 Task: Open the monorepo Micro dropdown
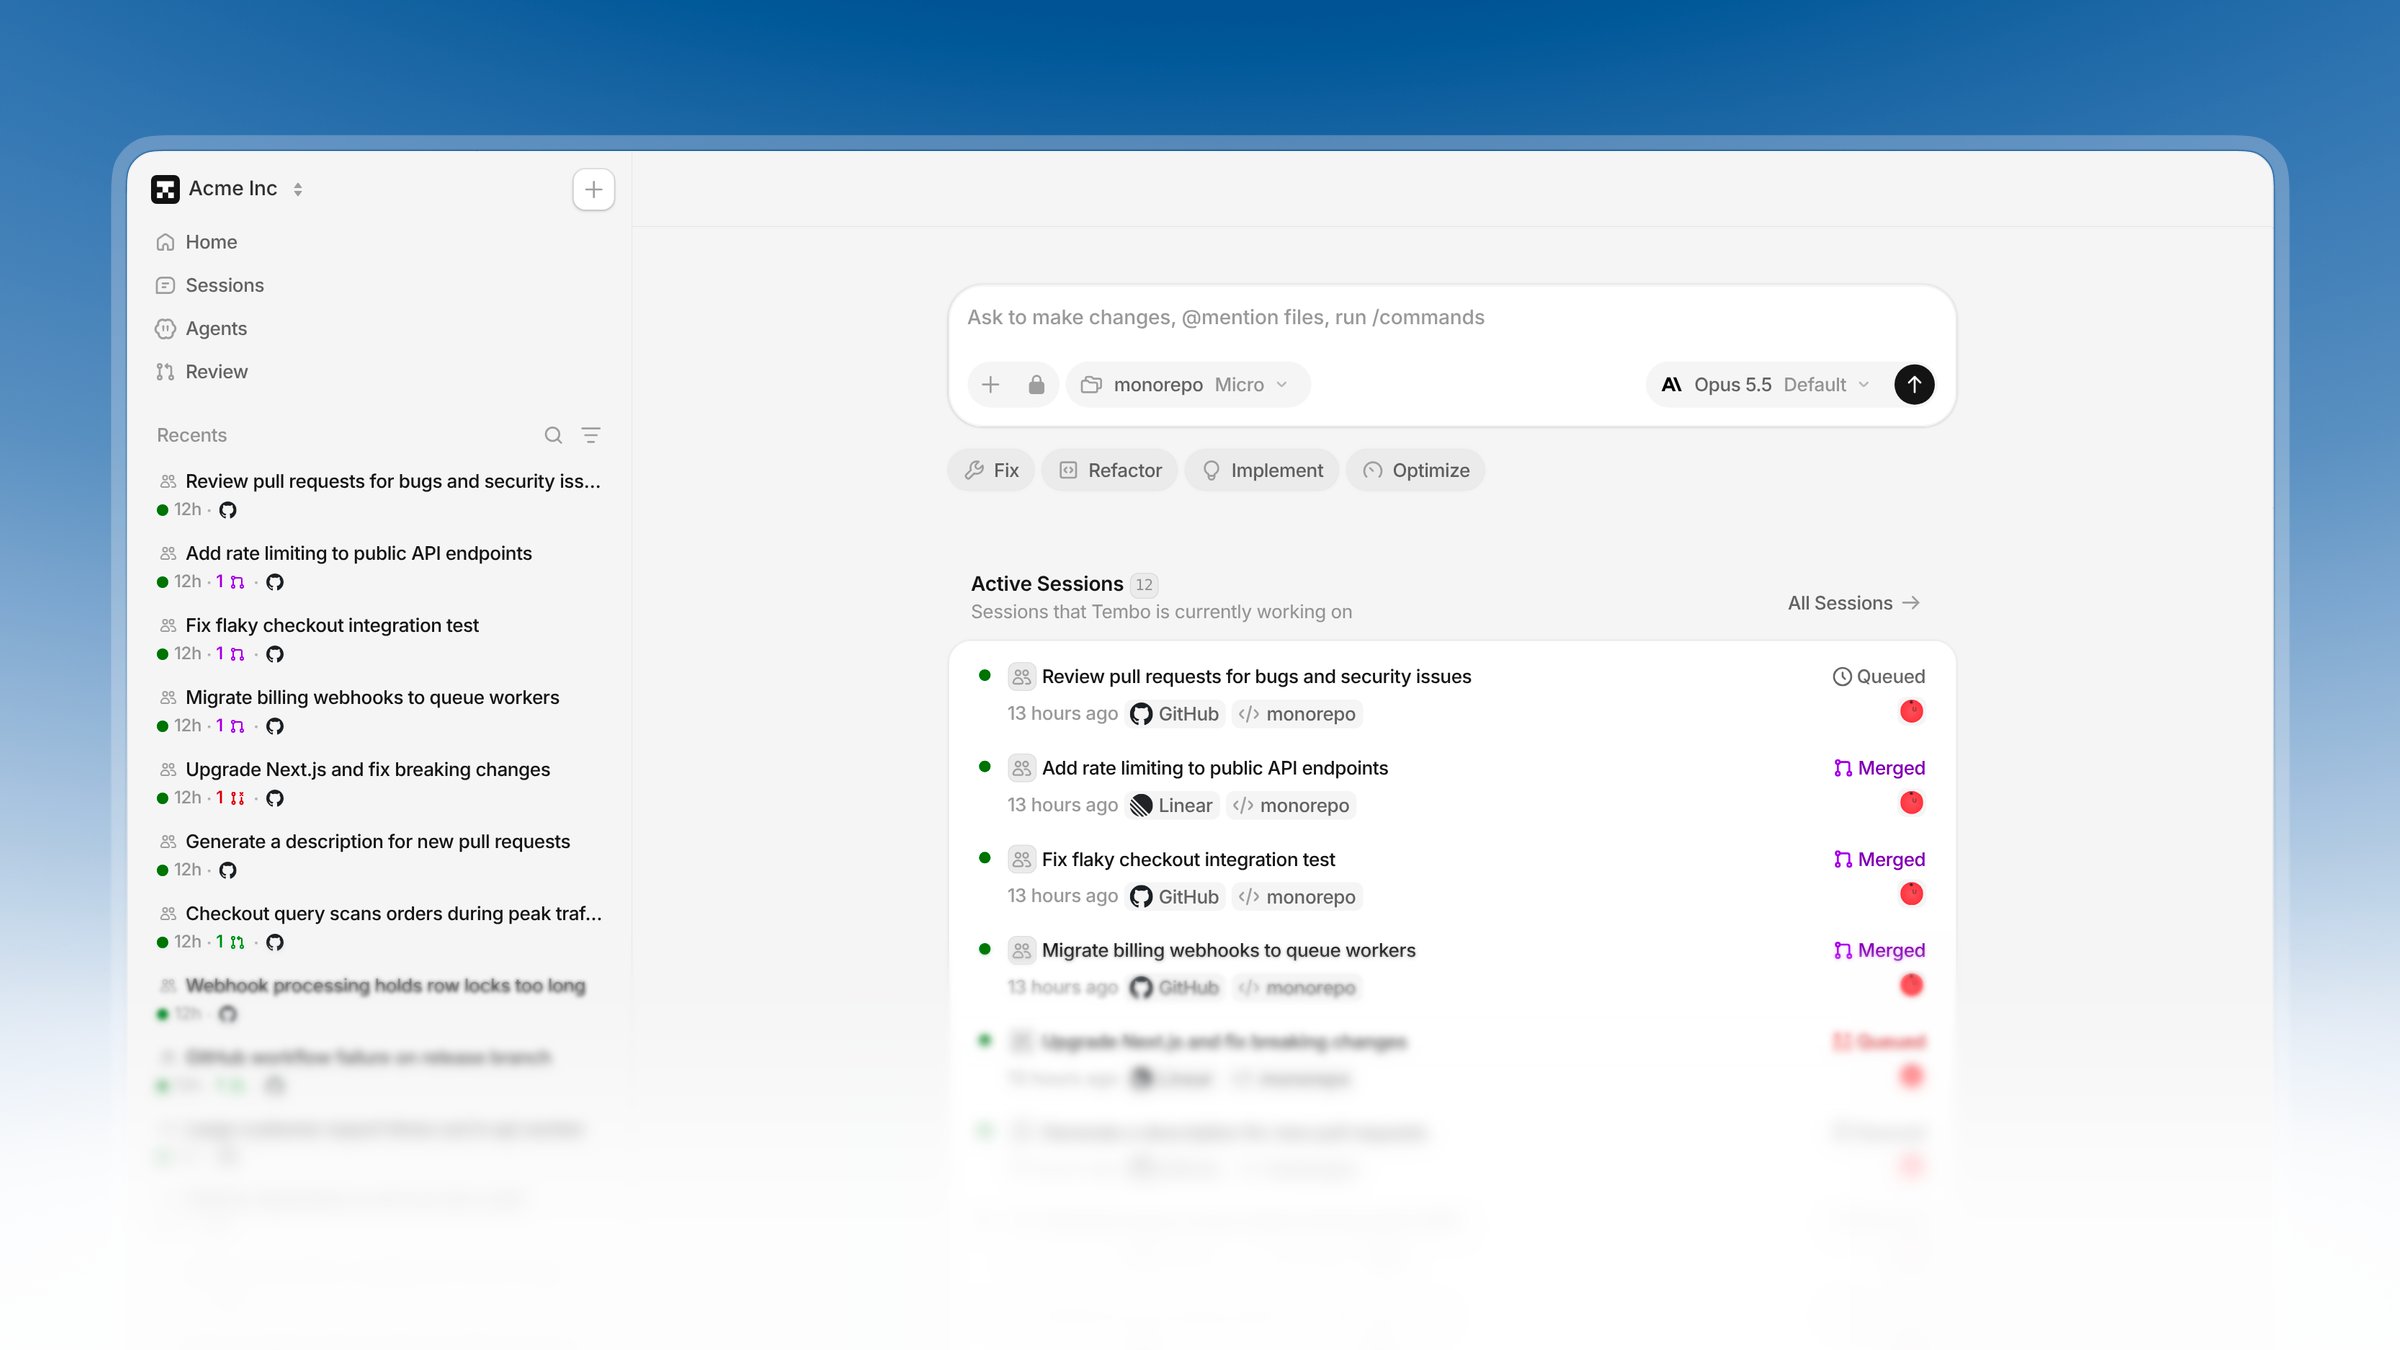point(1188,385)
